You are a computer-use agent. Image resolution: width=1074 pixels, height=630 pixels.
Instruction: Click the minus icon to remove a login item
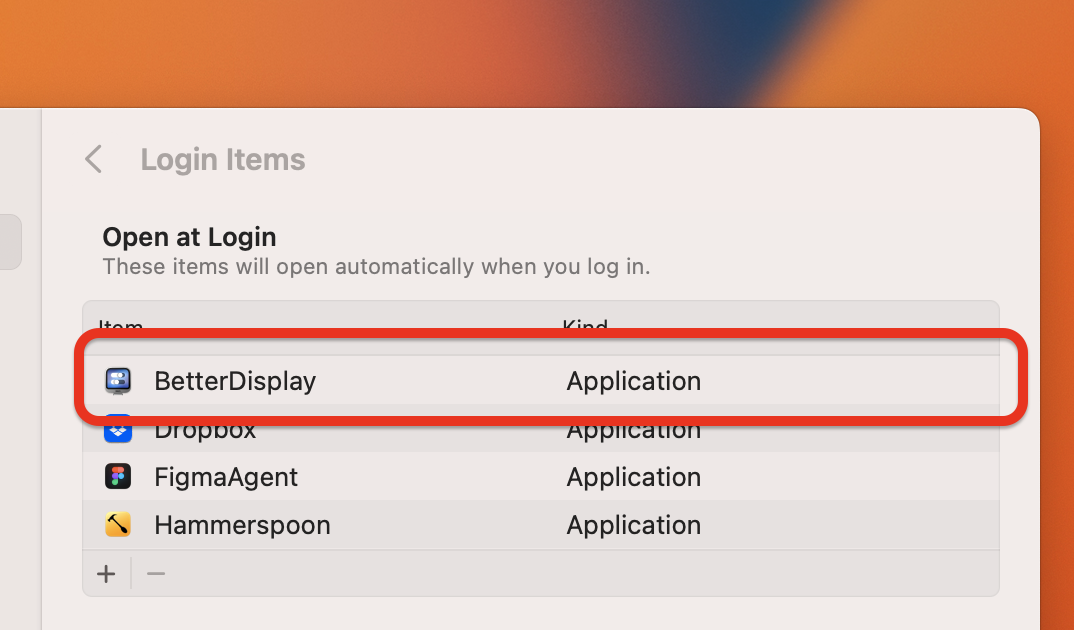coord(155,573)
